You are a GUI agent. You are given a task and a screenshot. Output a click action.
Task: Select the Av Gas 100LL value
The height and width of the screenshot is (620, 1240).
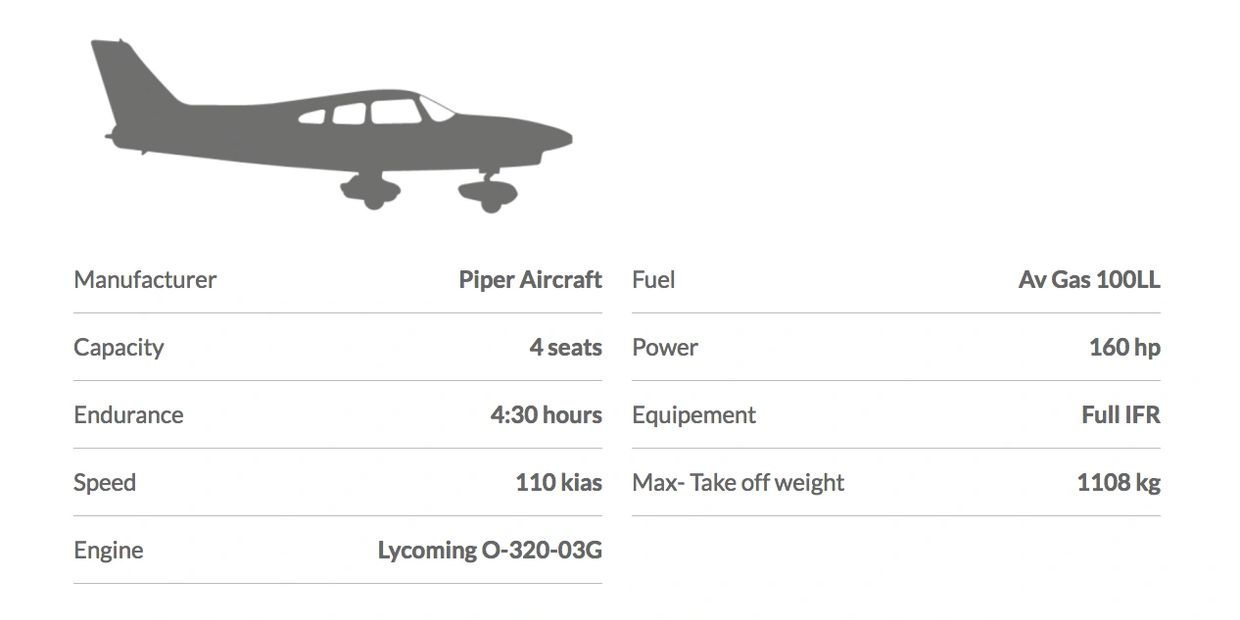tap(1089, 280)
